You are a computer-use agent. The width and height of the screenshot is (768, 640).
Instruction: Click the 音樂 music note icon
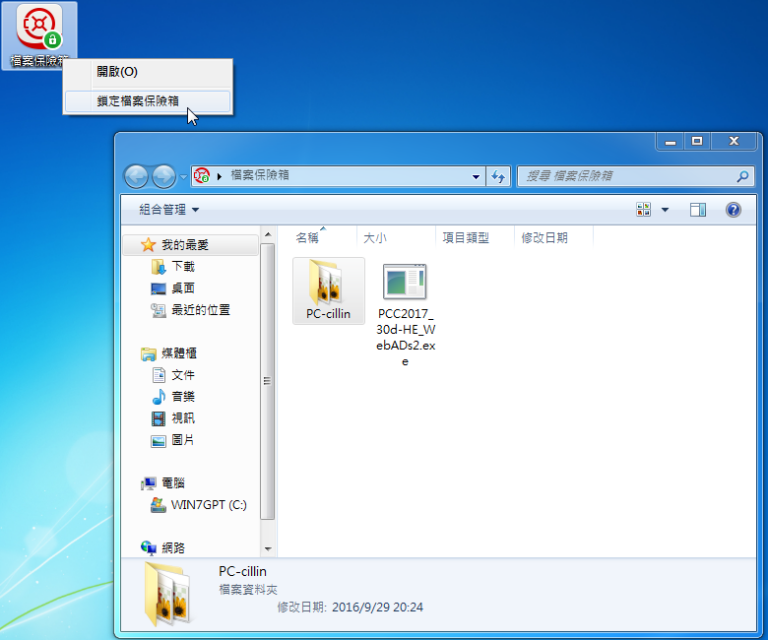[158, 397]
